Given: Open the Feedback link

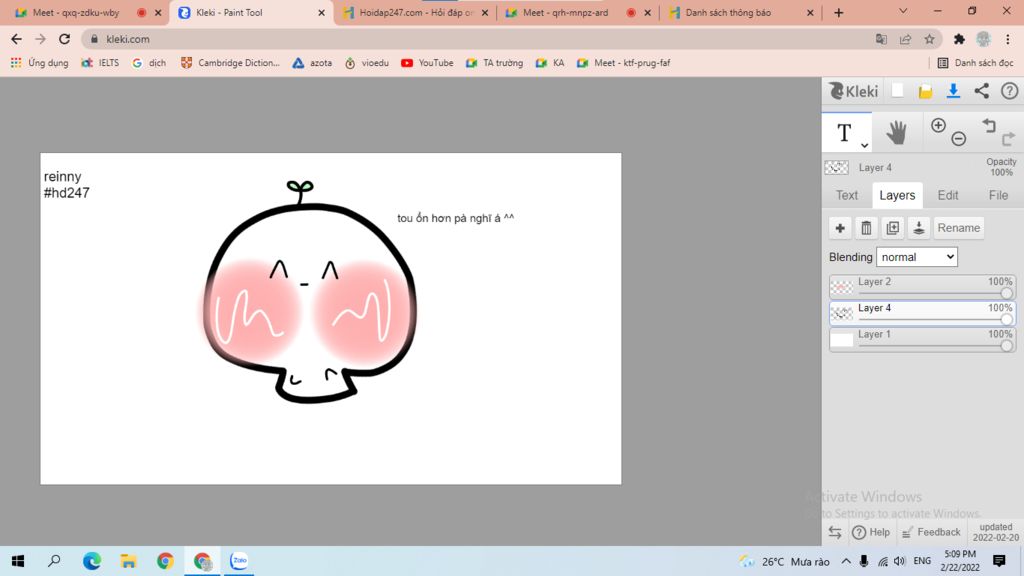Looking at the screenshot, I should (931, 532).
